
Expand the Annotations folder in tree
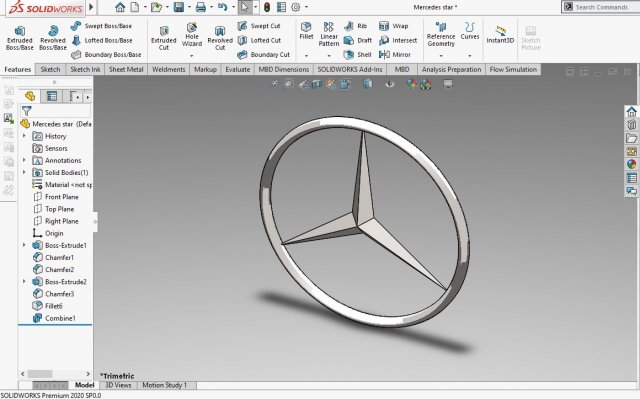point(24,160)
